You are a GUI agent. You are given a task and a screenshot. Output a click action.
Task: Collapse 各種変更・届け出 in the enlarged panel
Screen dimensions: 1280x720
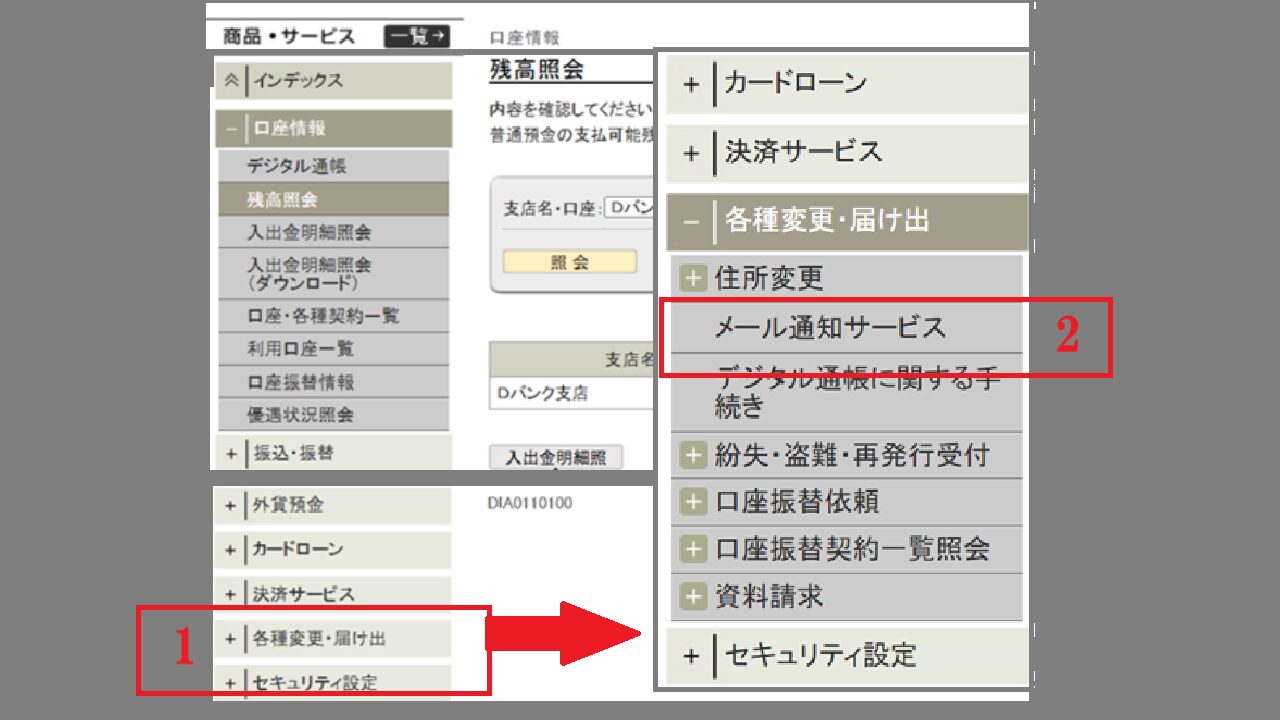[x=847, y=222]
